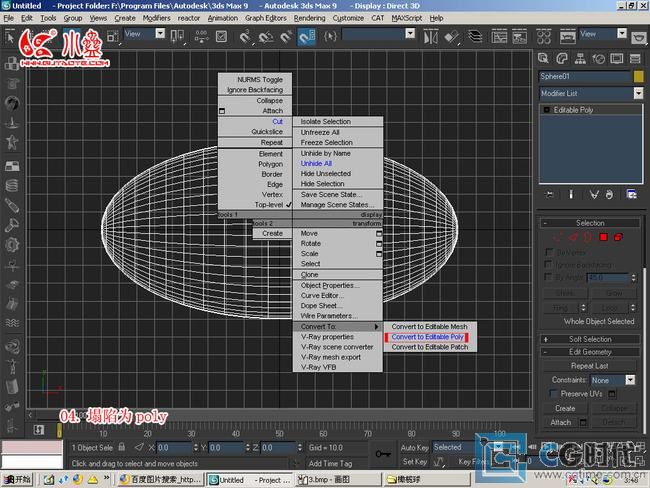Click the Select and Manipulate icon
This screenshot has width=650, height=488.
coord(201,37)
